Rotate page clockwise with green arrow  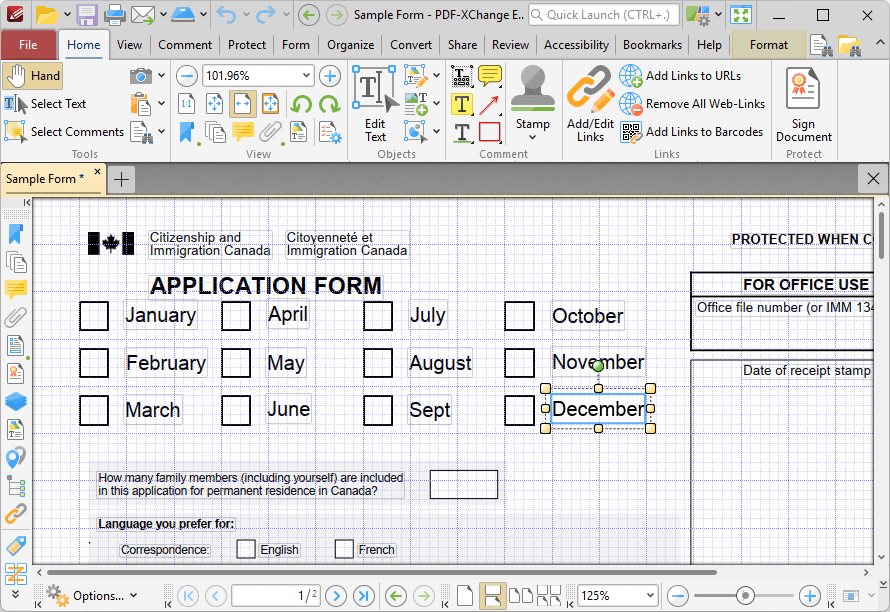[329, 104]
